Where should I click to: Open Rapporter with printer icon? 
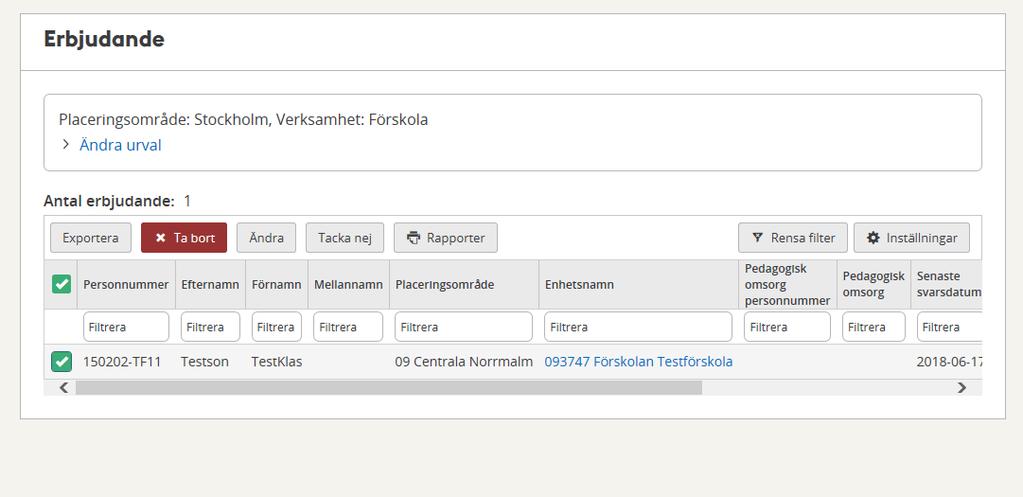(446, 238)
